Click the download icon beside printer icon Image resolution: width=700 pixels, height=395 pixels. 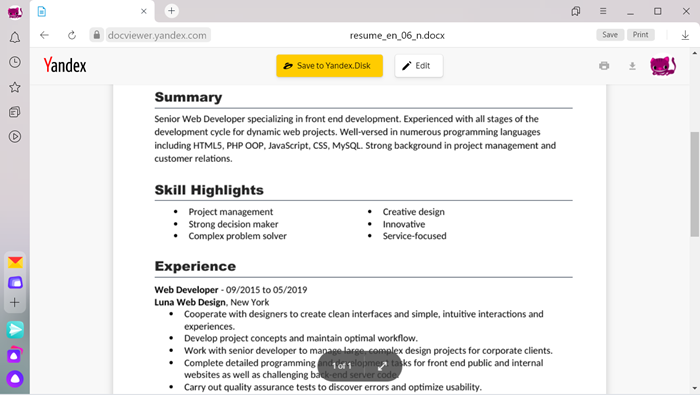click(632, 66)
